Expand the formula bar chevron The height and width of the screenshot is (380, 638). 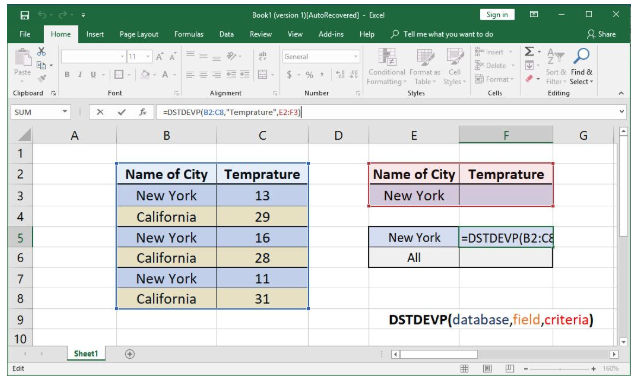click(x=622, y=111)
